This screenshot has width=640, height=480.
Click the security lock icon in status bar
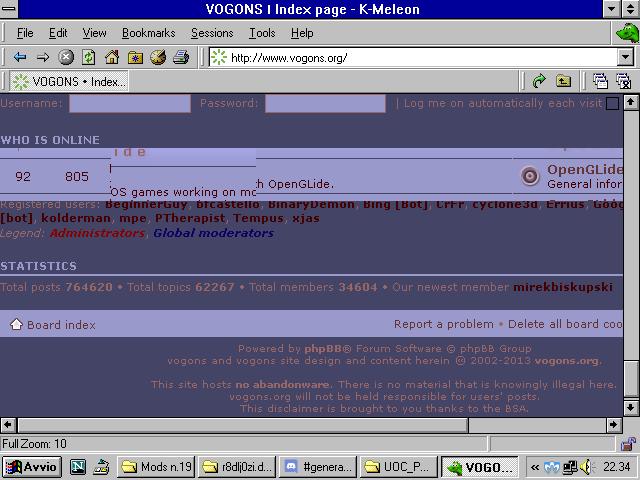[628, 444]
